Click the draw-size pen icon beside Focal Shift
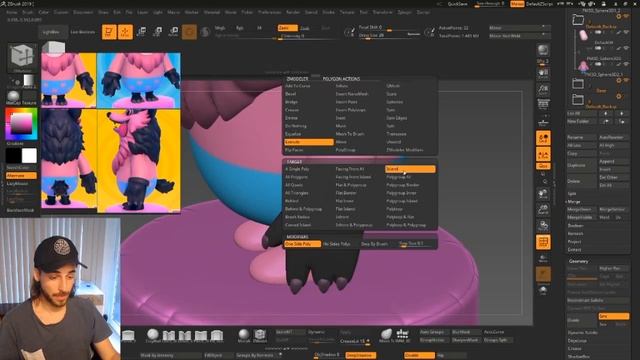 (349, 31)
